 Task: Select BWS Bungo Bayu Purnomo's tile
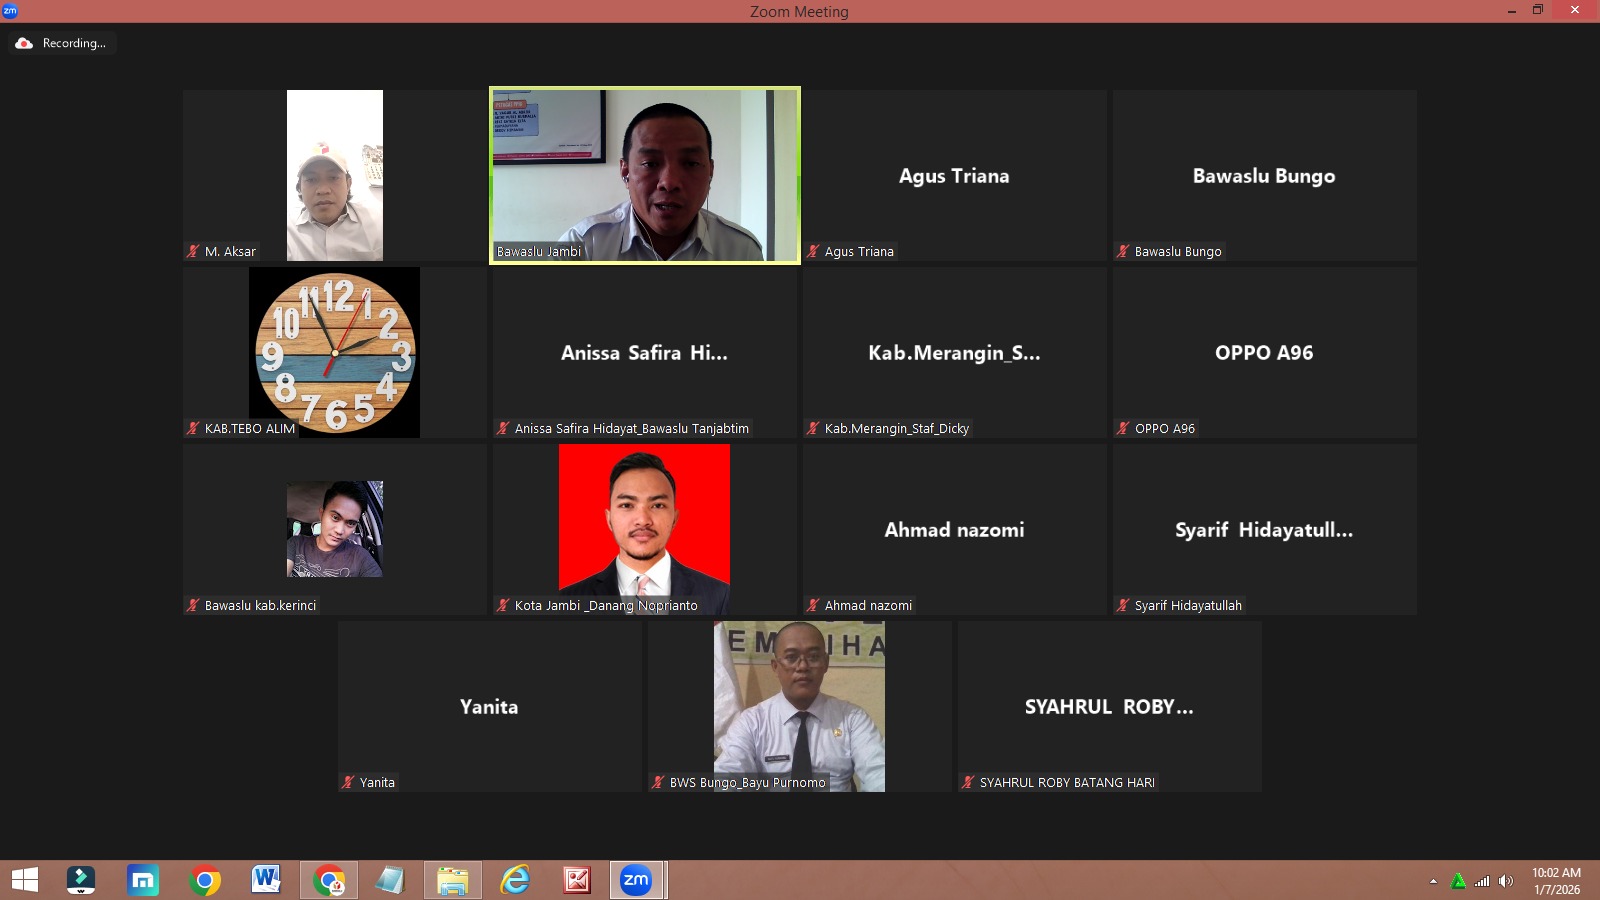(x=799, y=706)
